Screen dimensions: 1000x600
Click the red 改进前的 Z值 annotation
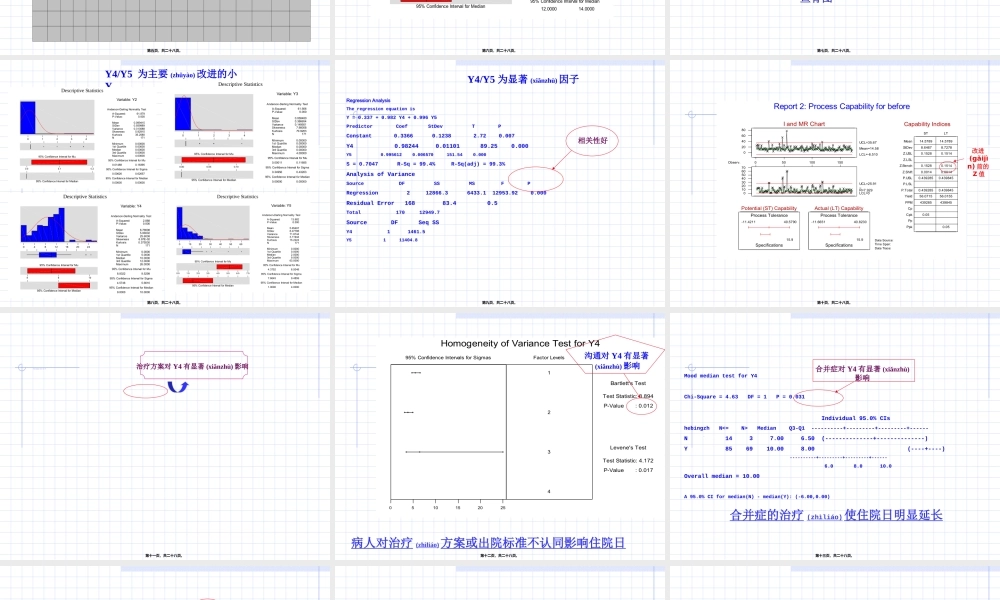979,161
